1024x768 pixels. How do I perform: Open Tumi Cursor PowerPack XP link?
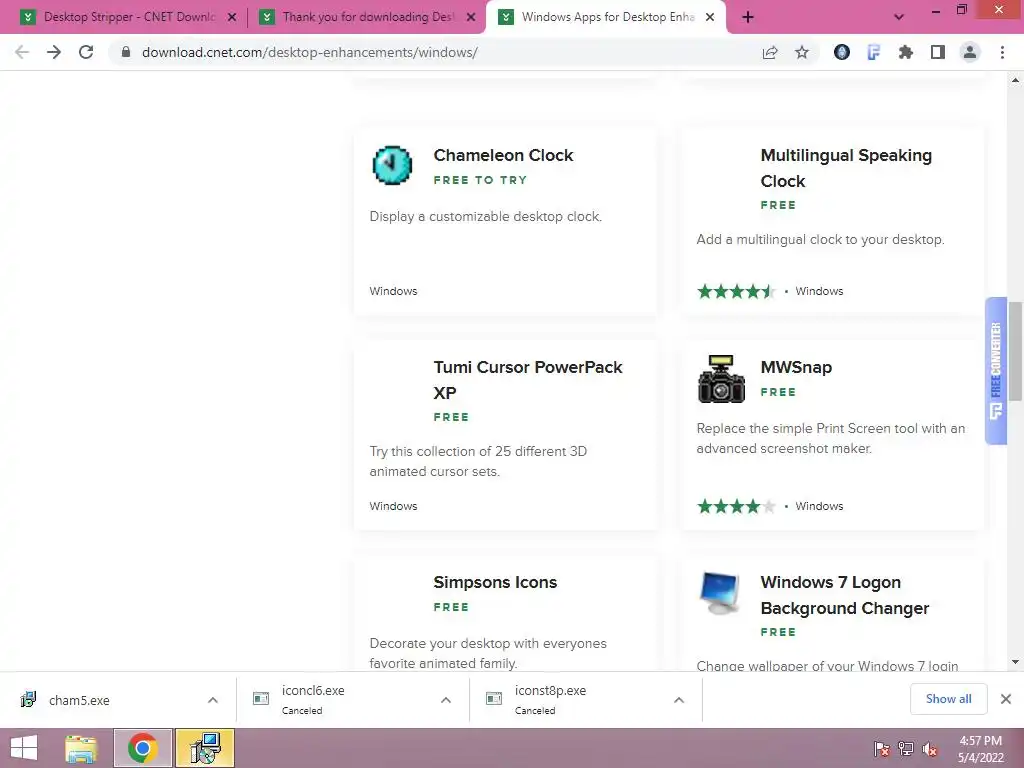pos(528,379)
